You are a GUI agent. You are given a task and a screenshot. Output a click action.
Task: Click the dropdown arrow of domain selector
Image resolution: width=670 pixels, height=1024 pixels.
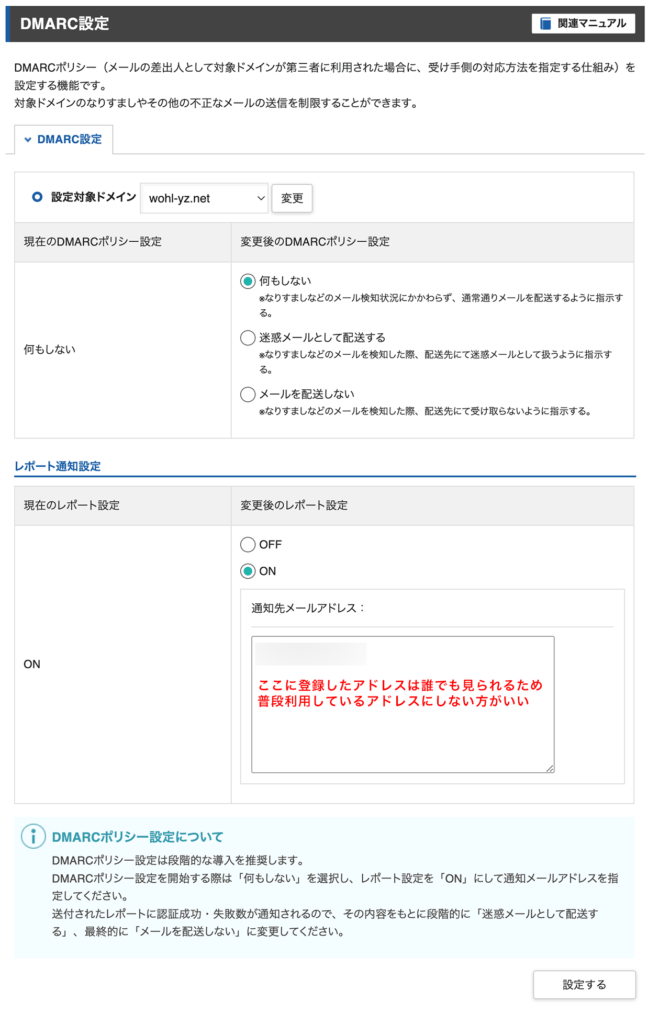(260, 199)
